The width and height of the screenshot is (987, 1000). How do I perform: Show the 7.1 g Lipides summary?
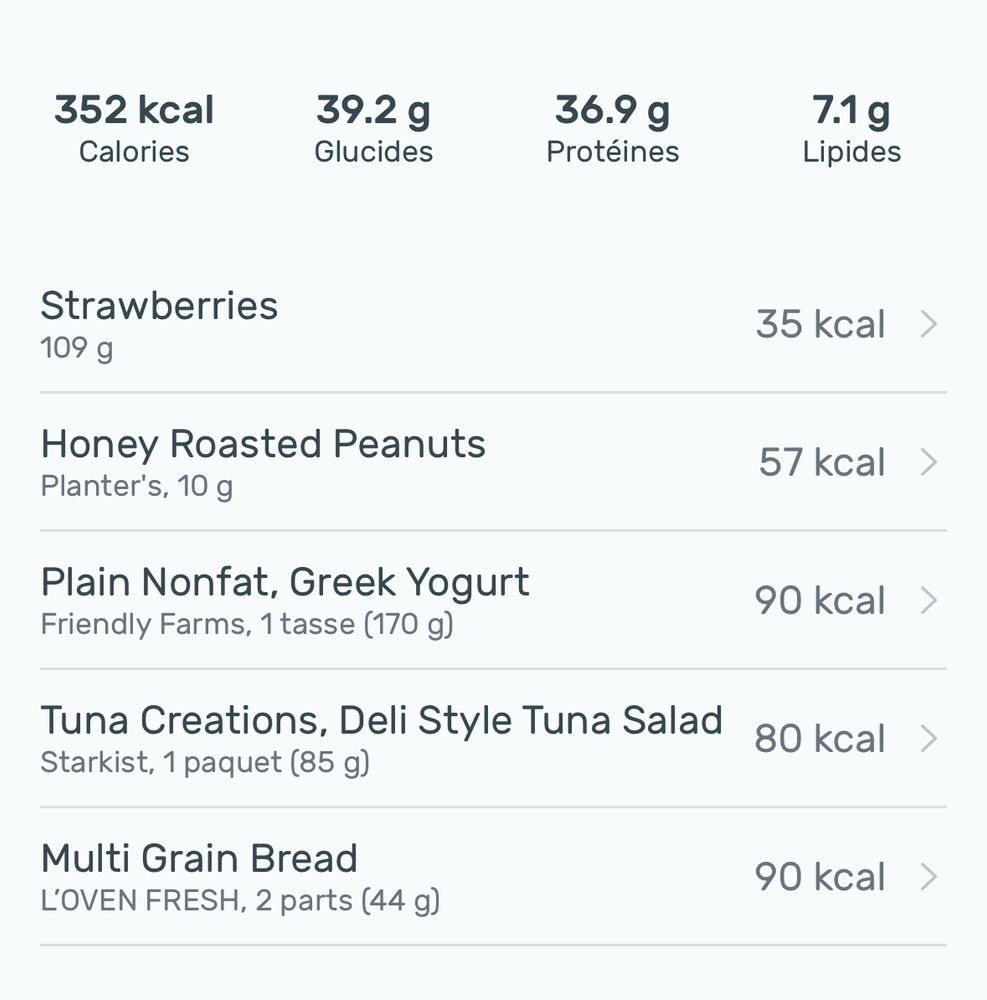click(851, 128)
